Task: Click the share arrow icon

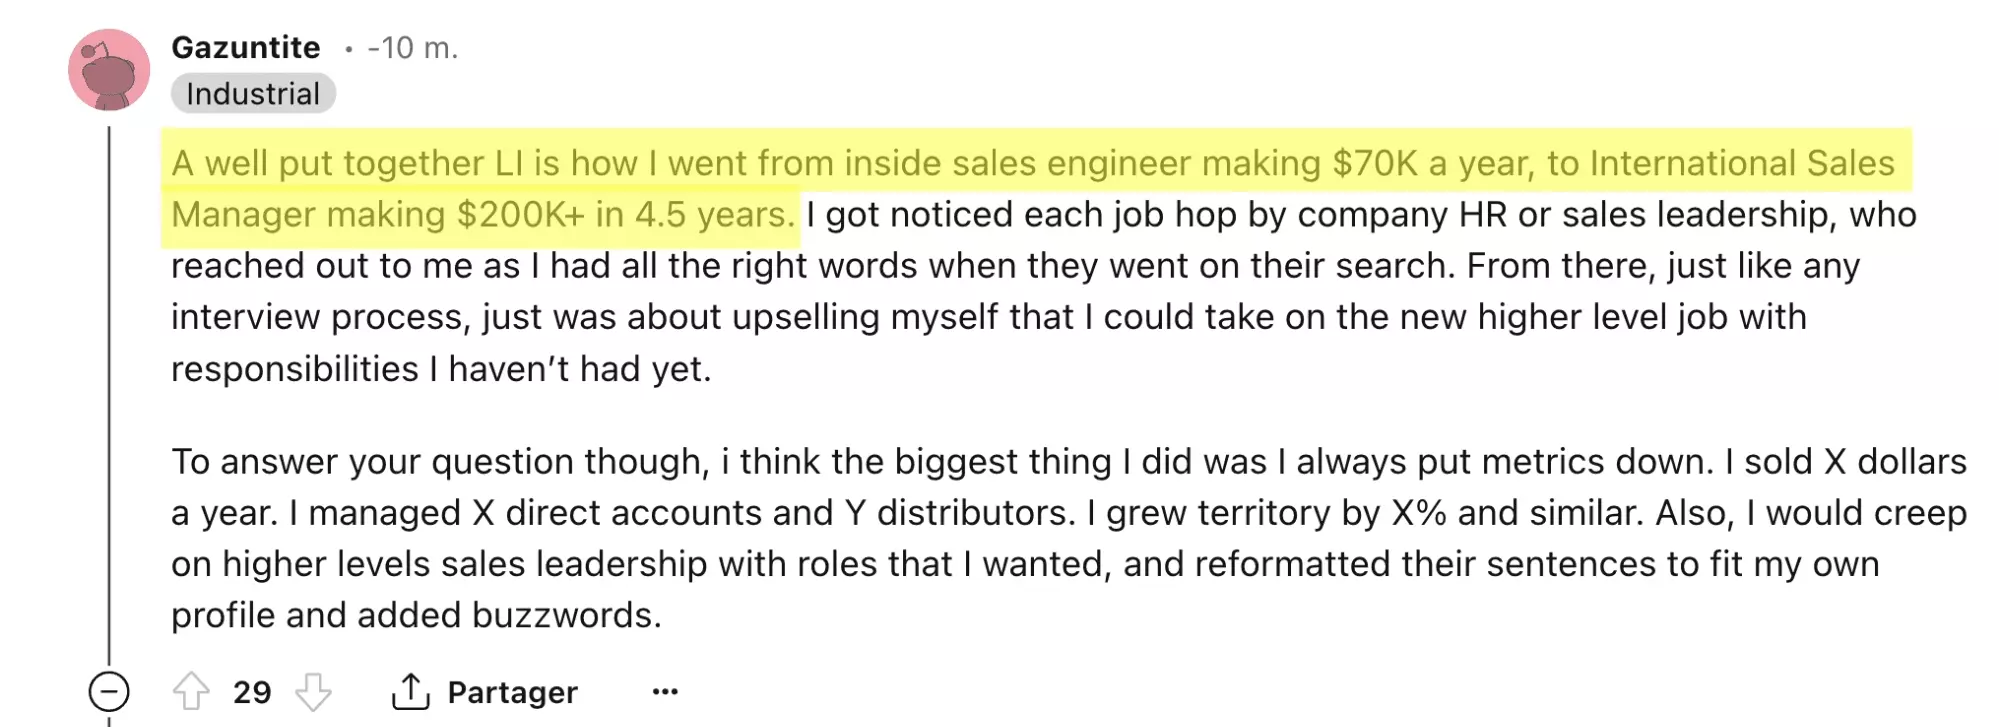Action: pyautogui.click(x=410, y=691)
